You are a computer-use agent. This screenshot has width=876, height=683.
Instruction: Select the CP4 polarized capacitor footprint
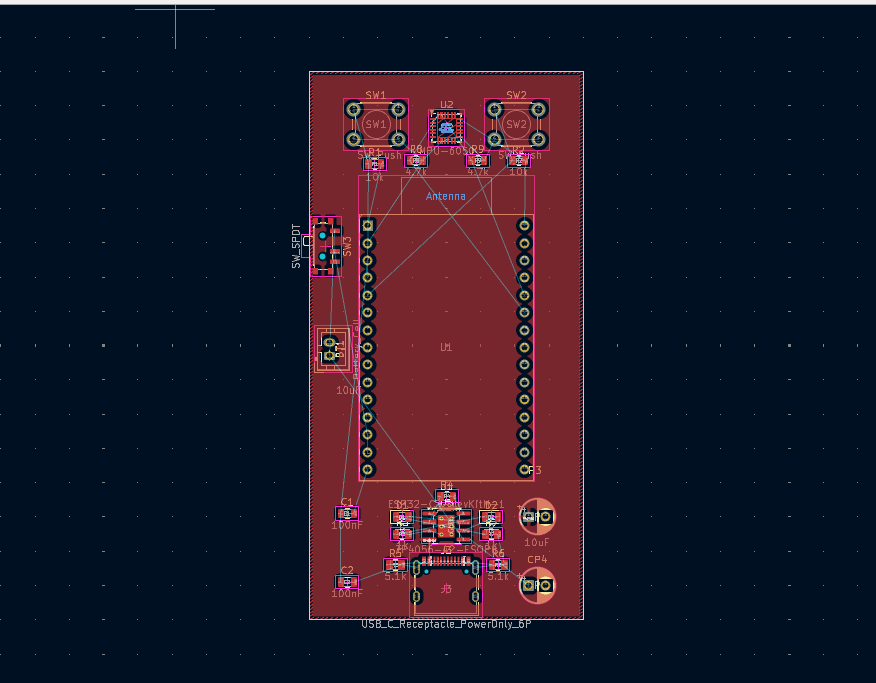(x=537, y=585)
